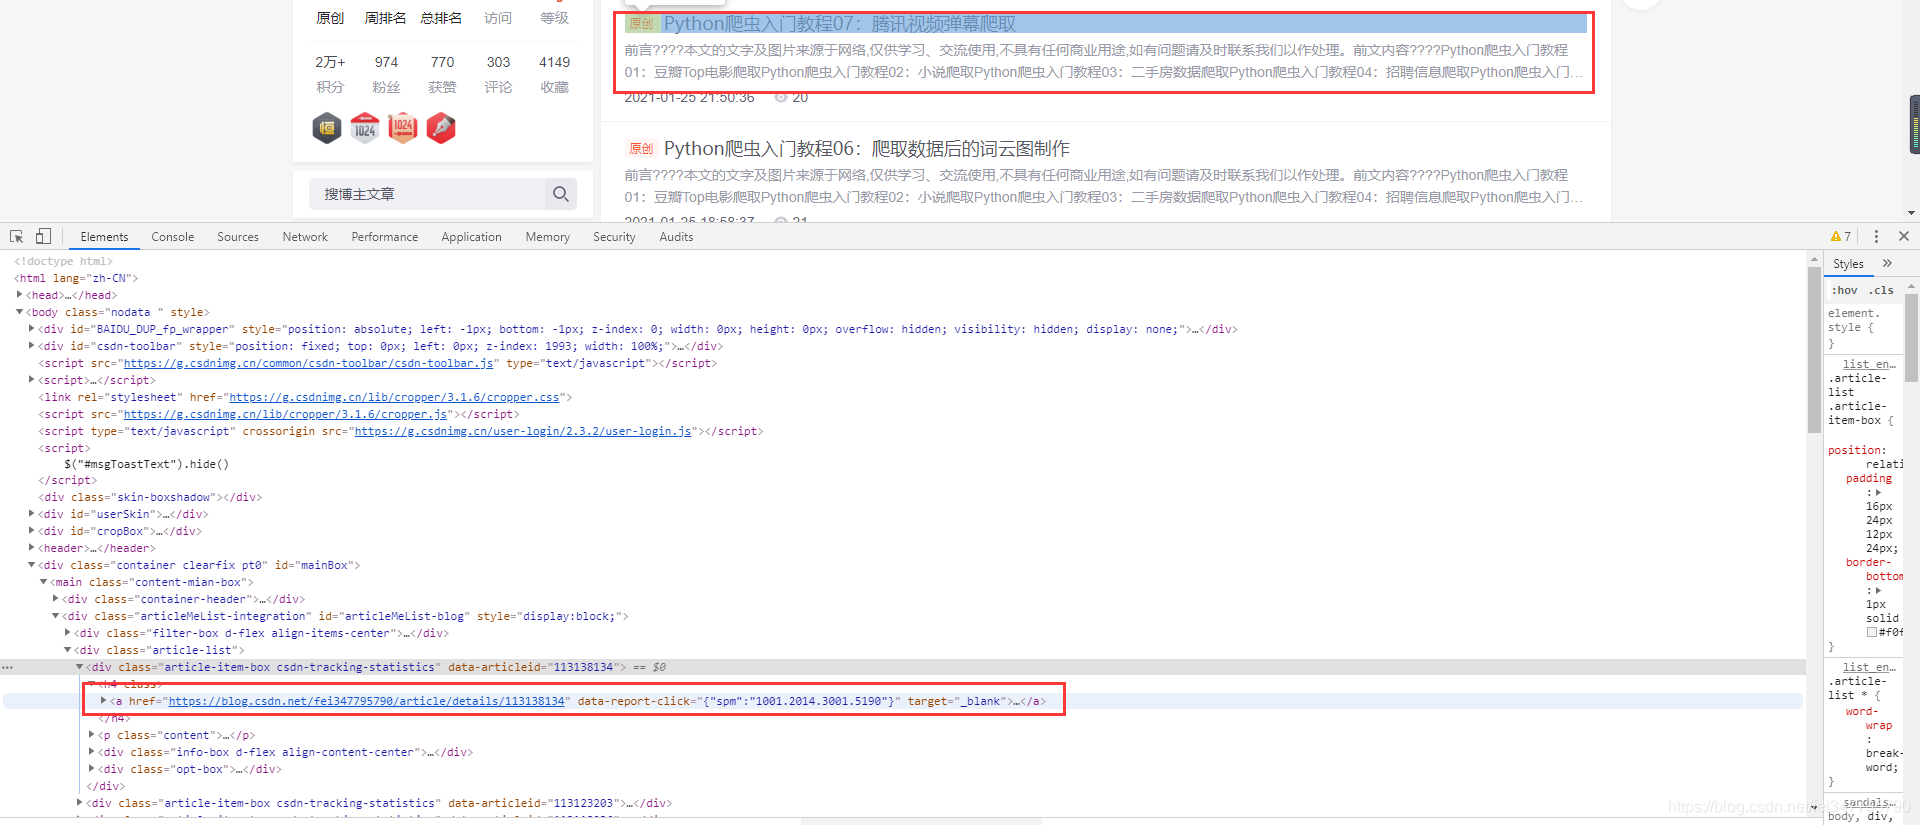
Task: Click the magnifier search icon in blog sidebar
Action: tap(561, 194)
